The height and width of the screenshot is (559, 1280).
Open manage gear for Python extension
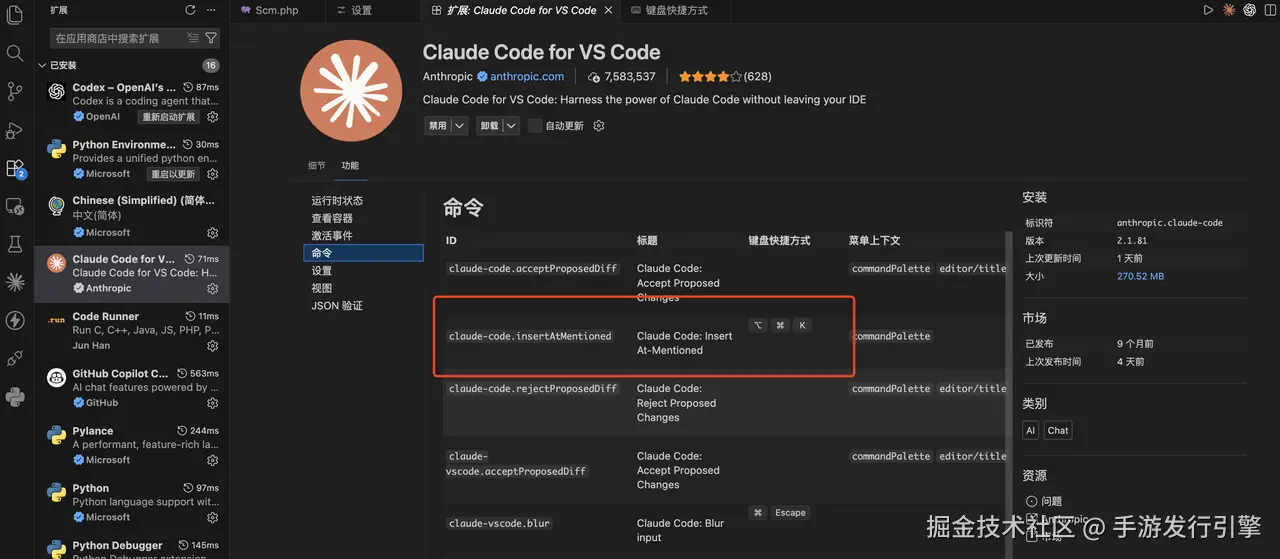click(212, 517)
